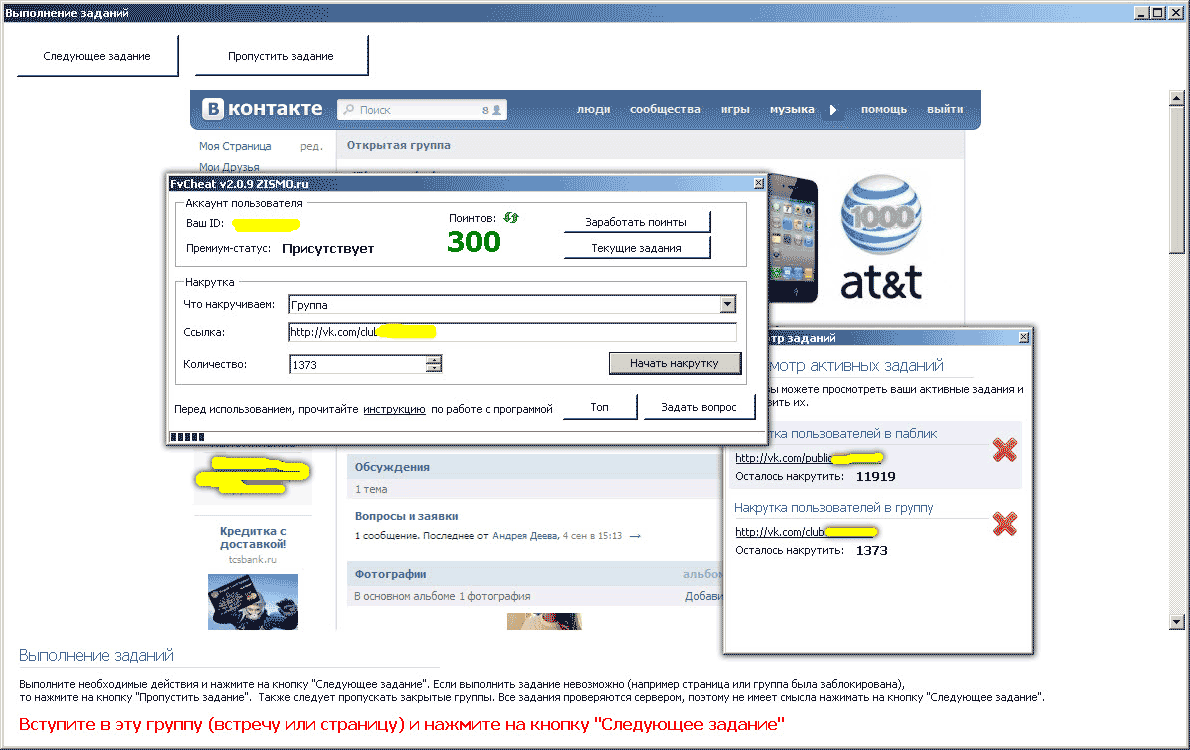This screenshot has height=750, width=1190.
Task: Decrease the Количество value with down arrow
Action: 433,369
